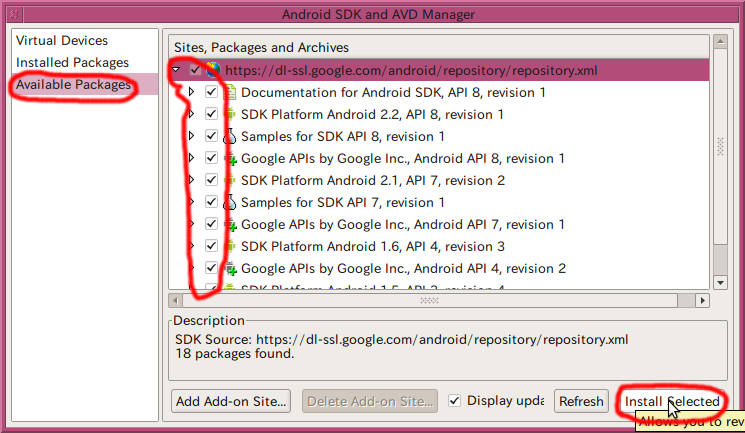The width and height of the screenshot is (745, 433).
Task: Click the Install Selected button
Action: click(x=672, y=402)
